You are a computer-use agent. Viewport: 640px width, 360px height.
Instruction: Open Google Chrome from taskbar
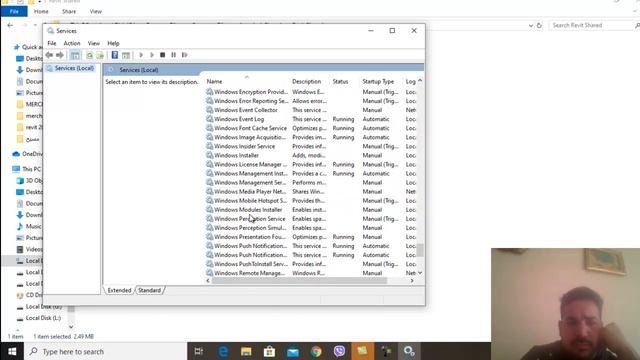pos(316,351)
